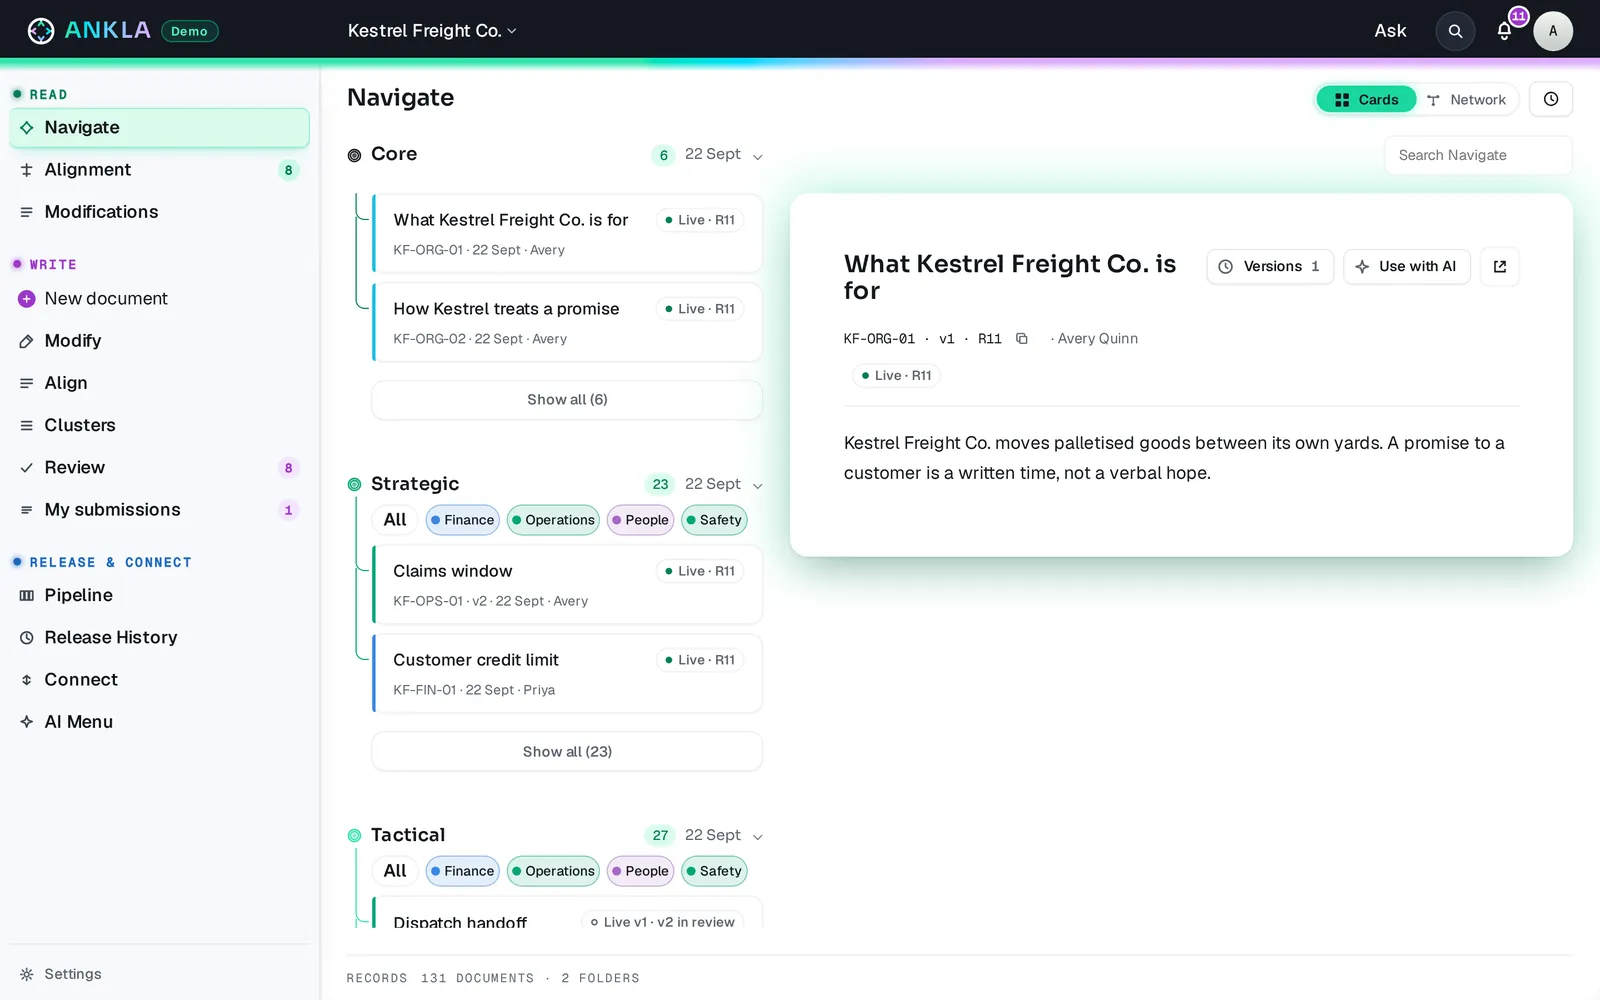Click Use with AI button
Screen dimensions: 1600x1000
1407,266
